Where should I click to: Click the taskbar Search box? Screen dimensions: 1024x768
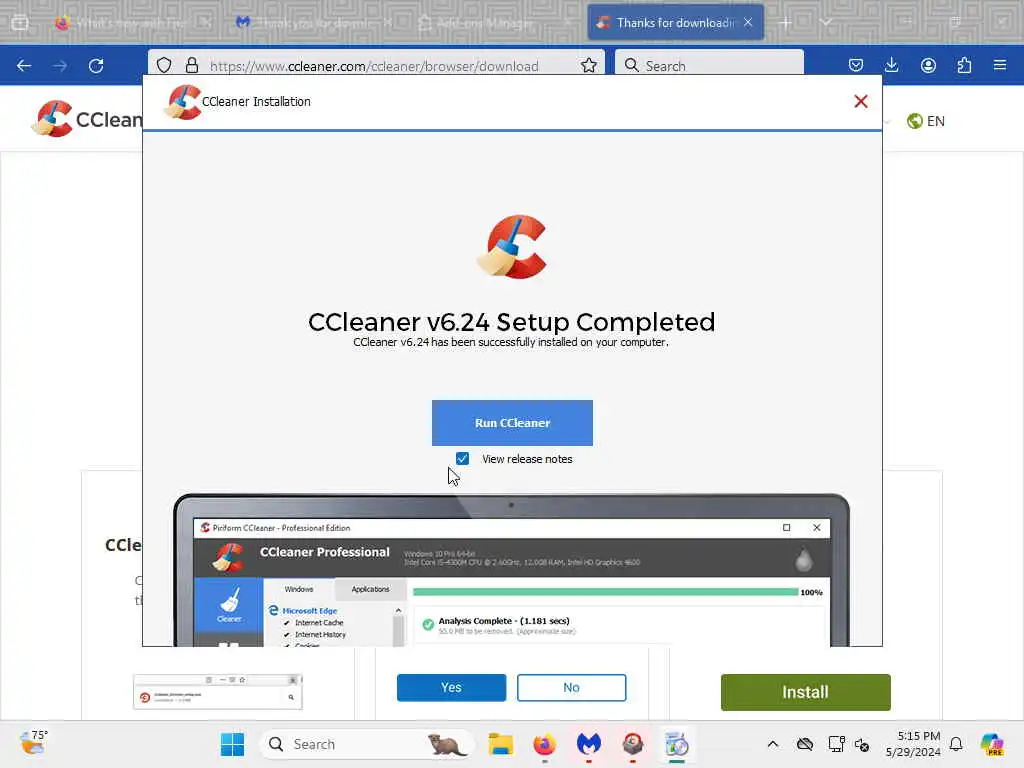(x=367, y=744)
